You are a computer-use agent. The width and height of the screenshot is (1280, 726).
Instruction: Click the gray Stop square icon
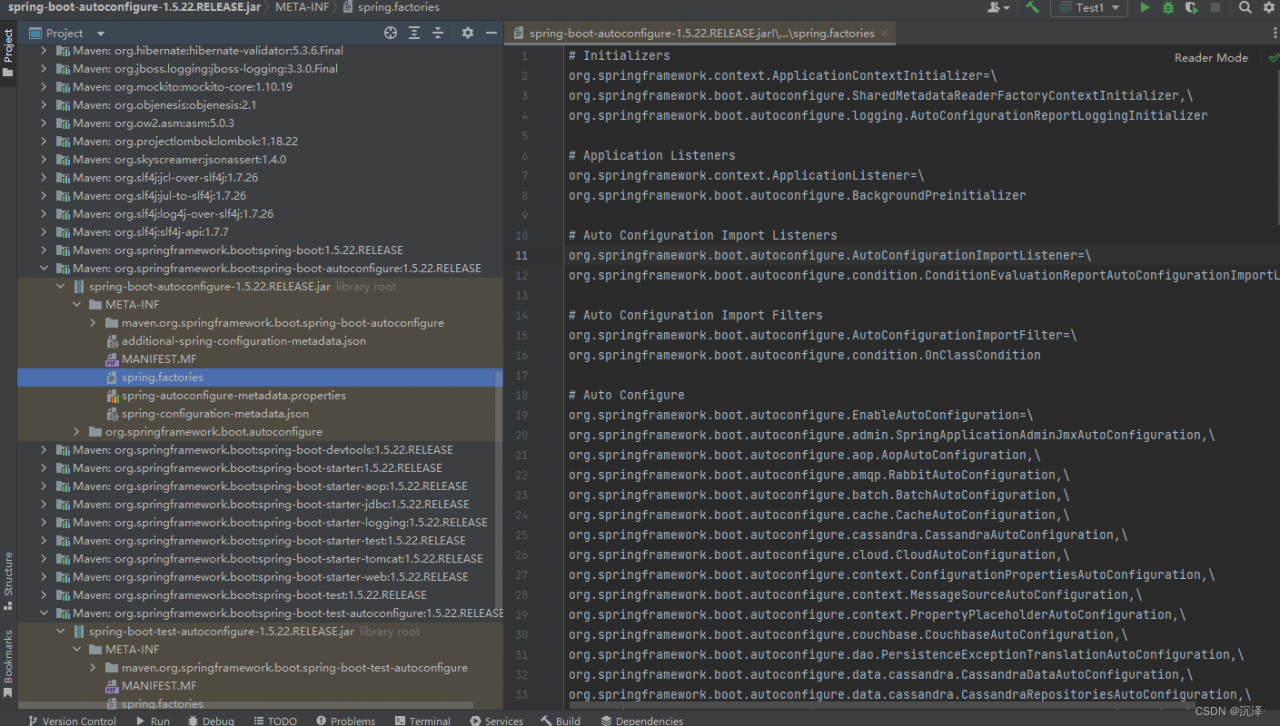[x=1215, y=7]
